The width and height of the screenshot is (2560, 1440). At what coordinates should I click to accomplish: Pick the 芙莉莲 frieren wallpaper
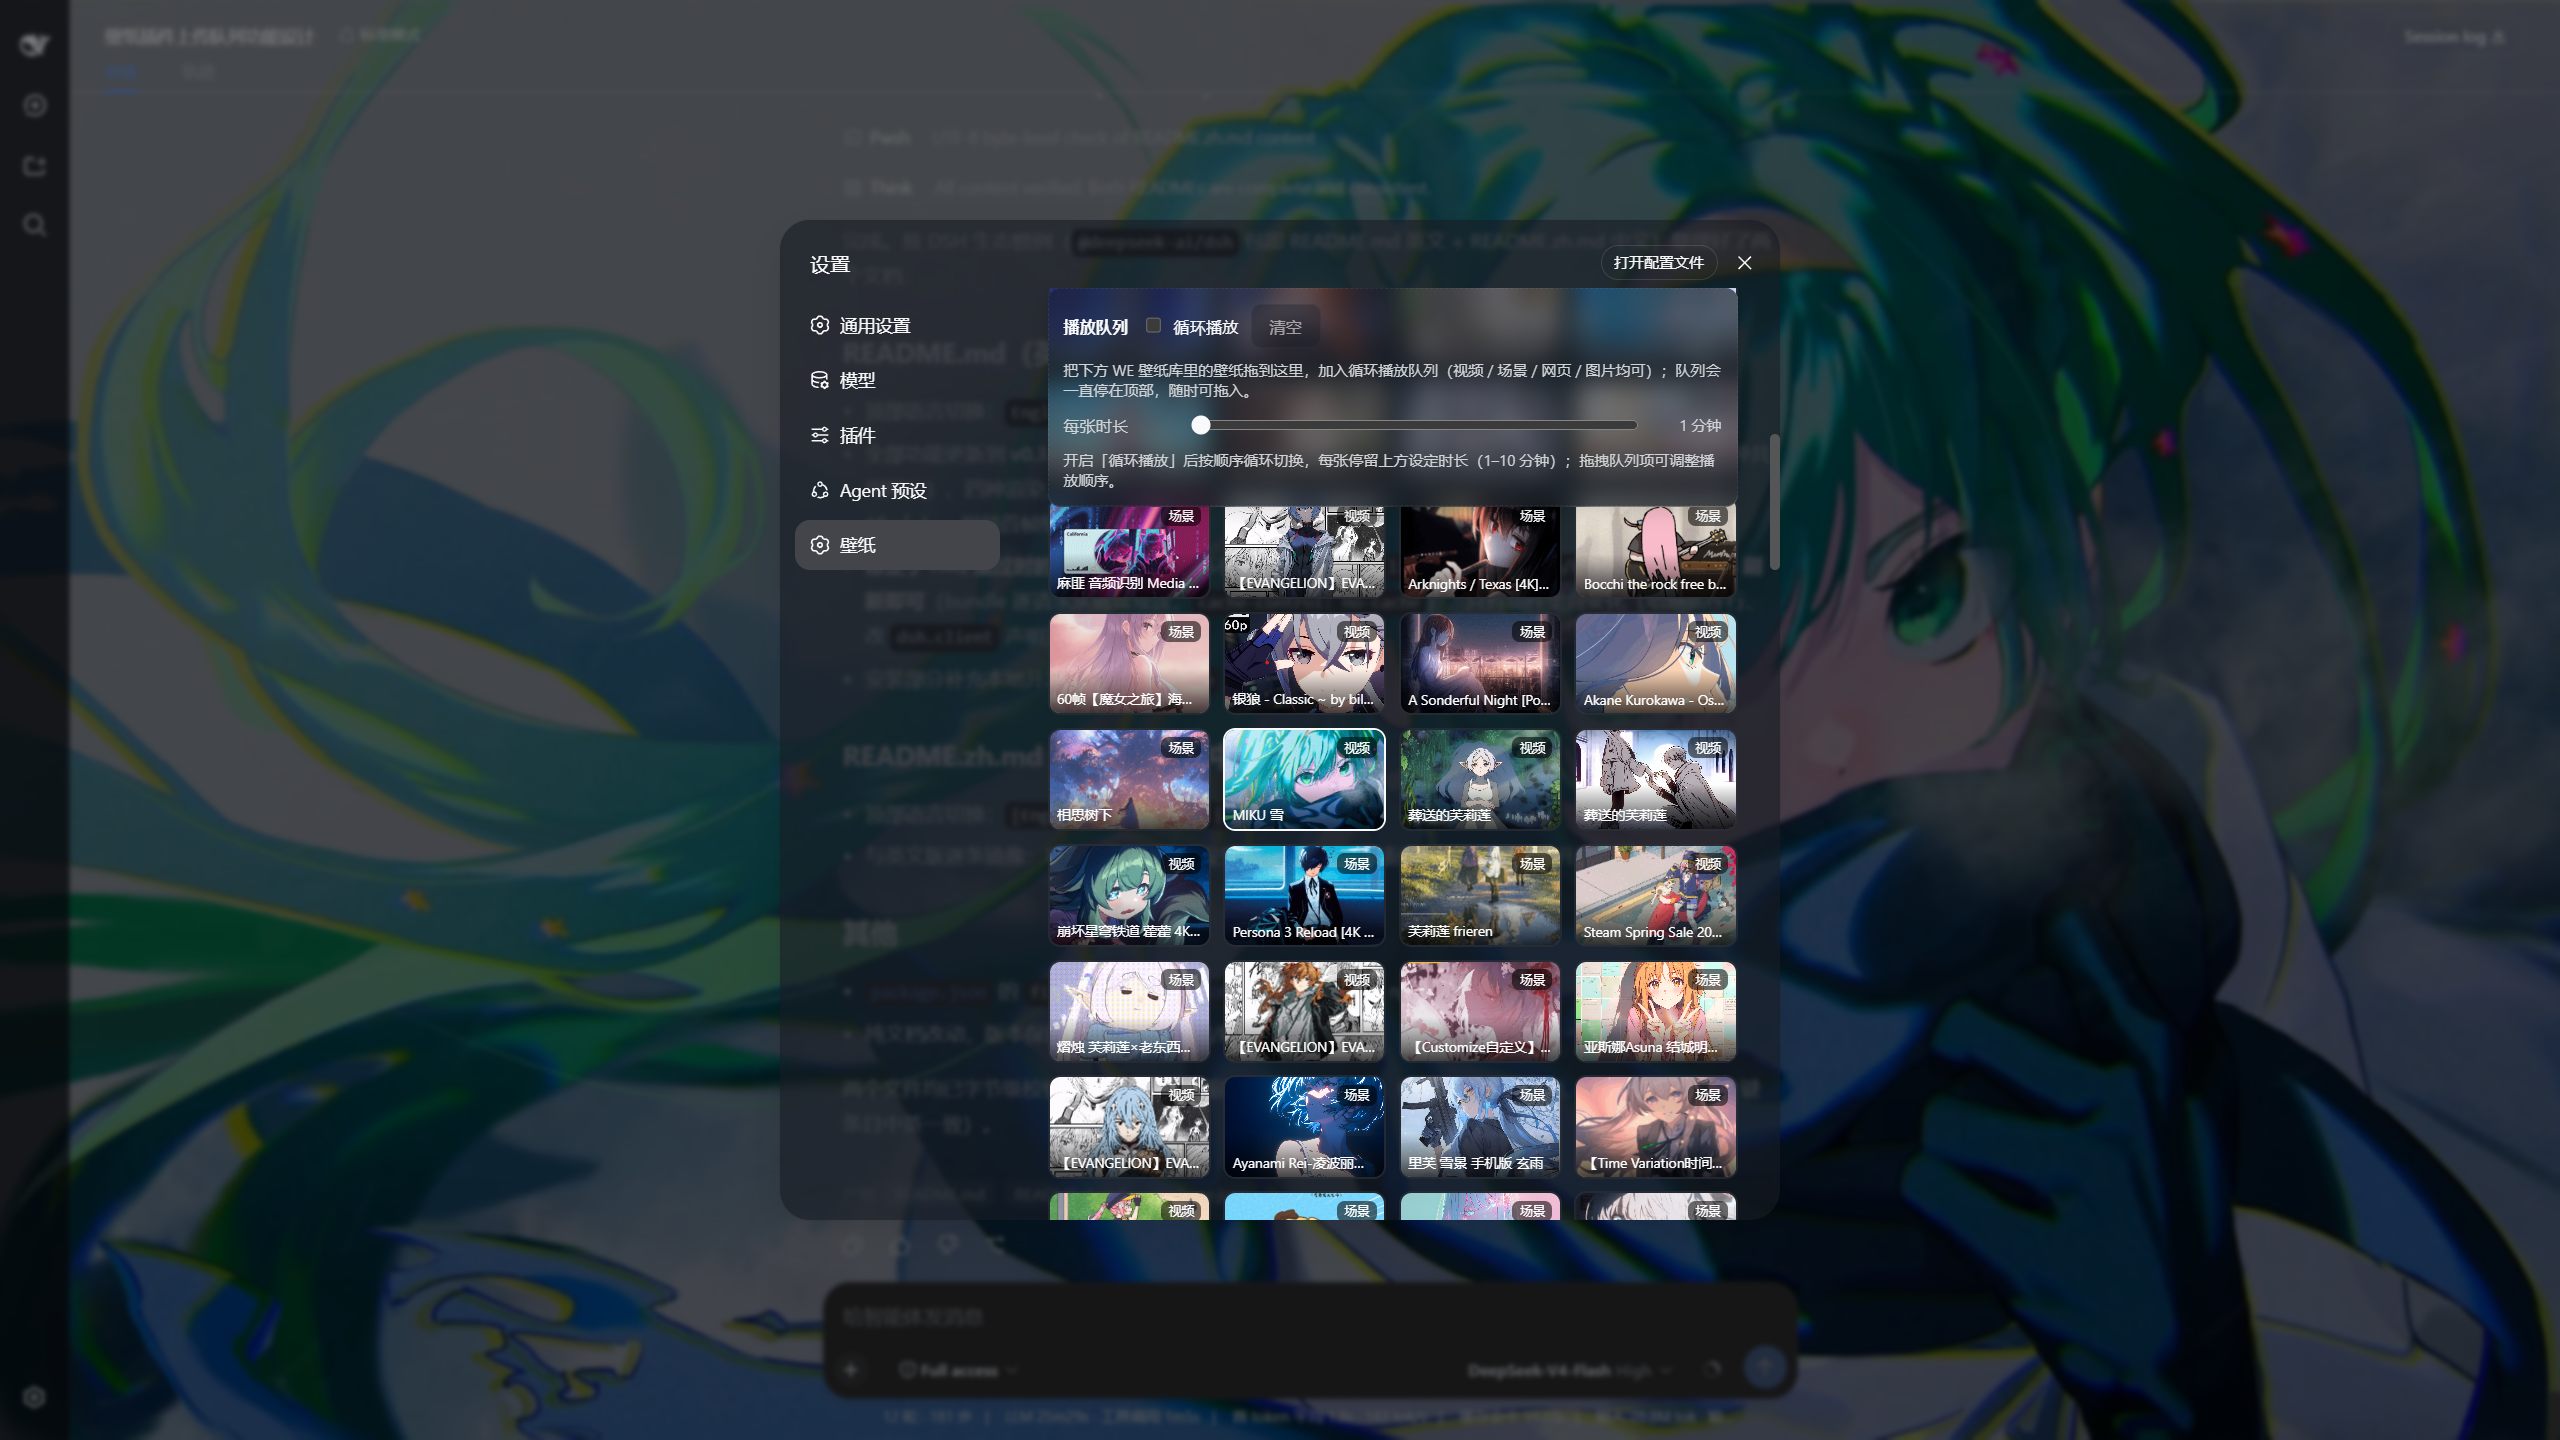[1480, 895]
